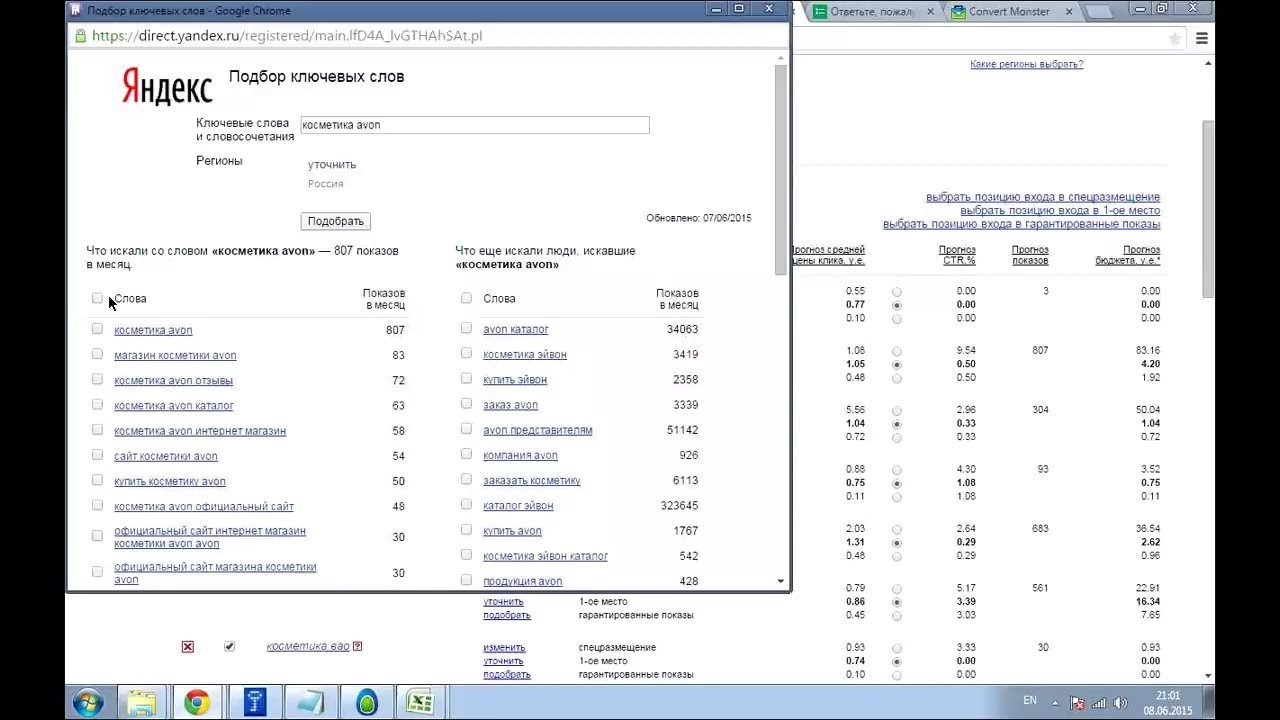Open the Chrome hamburger menu
Image resolution: width=1280 pixels, height=720 pixels.
[1202, 38]
